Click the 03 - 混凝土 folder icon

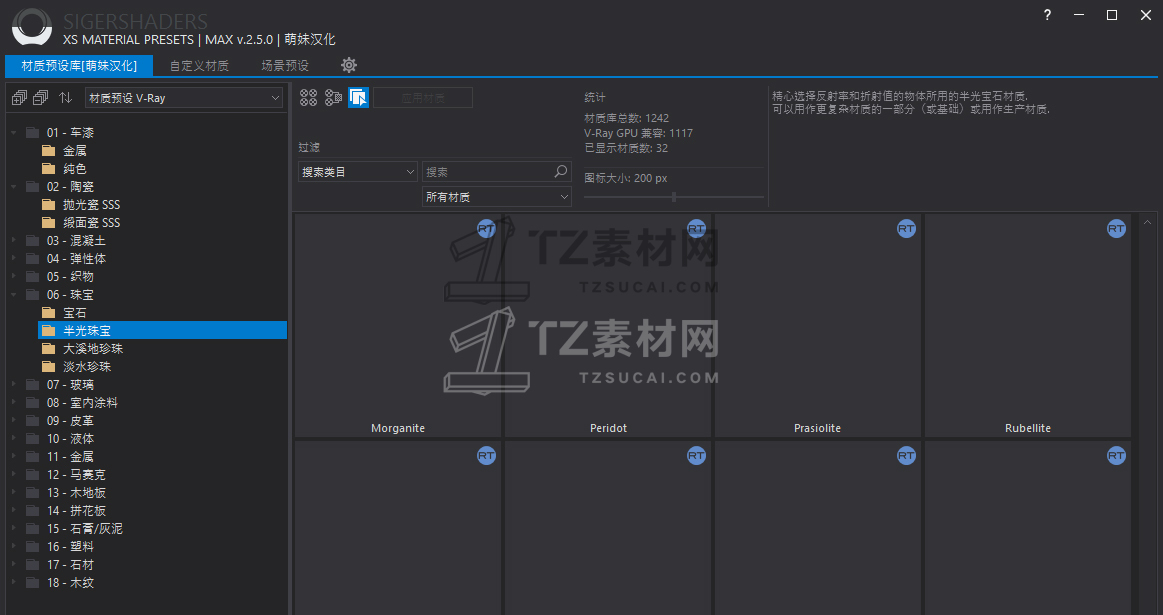[x=33, y=240]
